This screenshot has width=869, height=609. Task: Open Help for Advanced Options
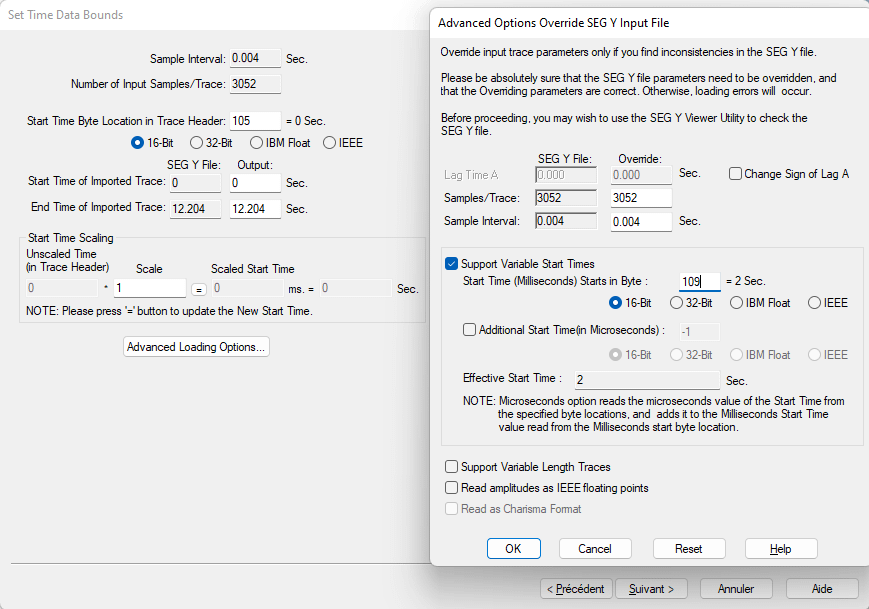pyautogui.click(x=780, y=548)
